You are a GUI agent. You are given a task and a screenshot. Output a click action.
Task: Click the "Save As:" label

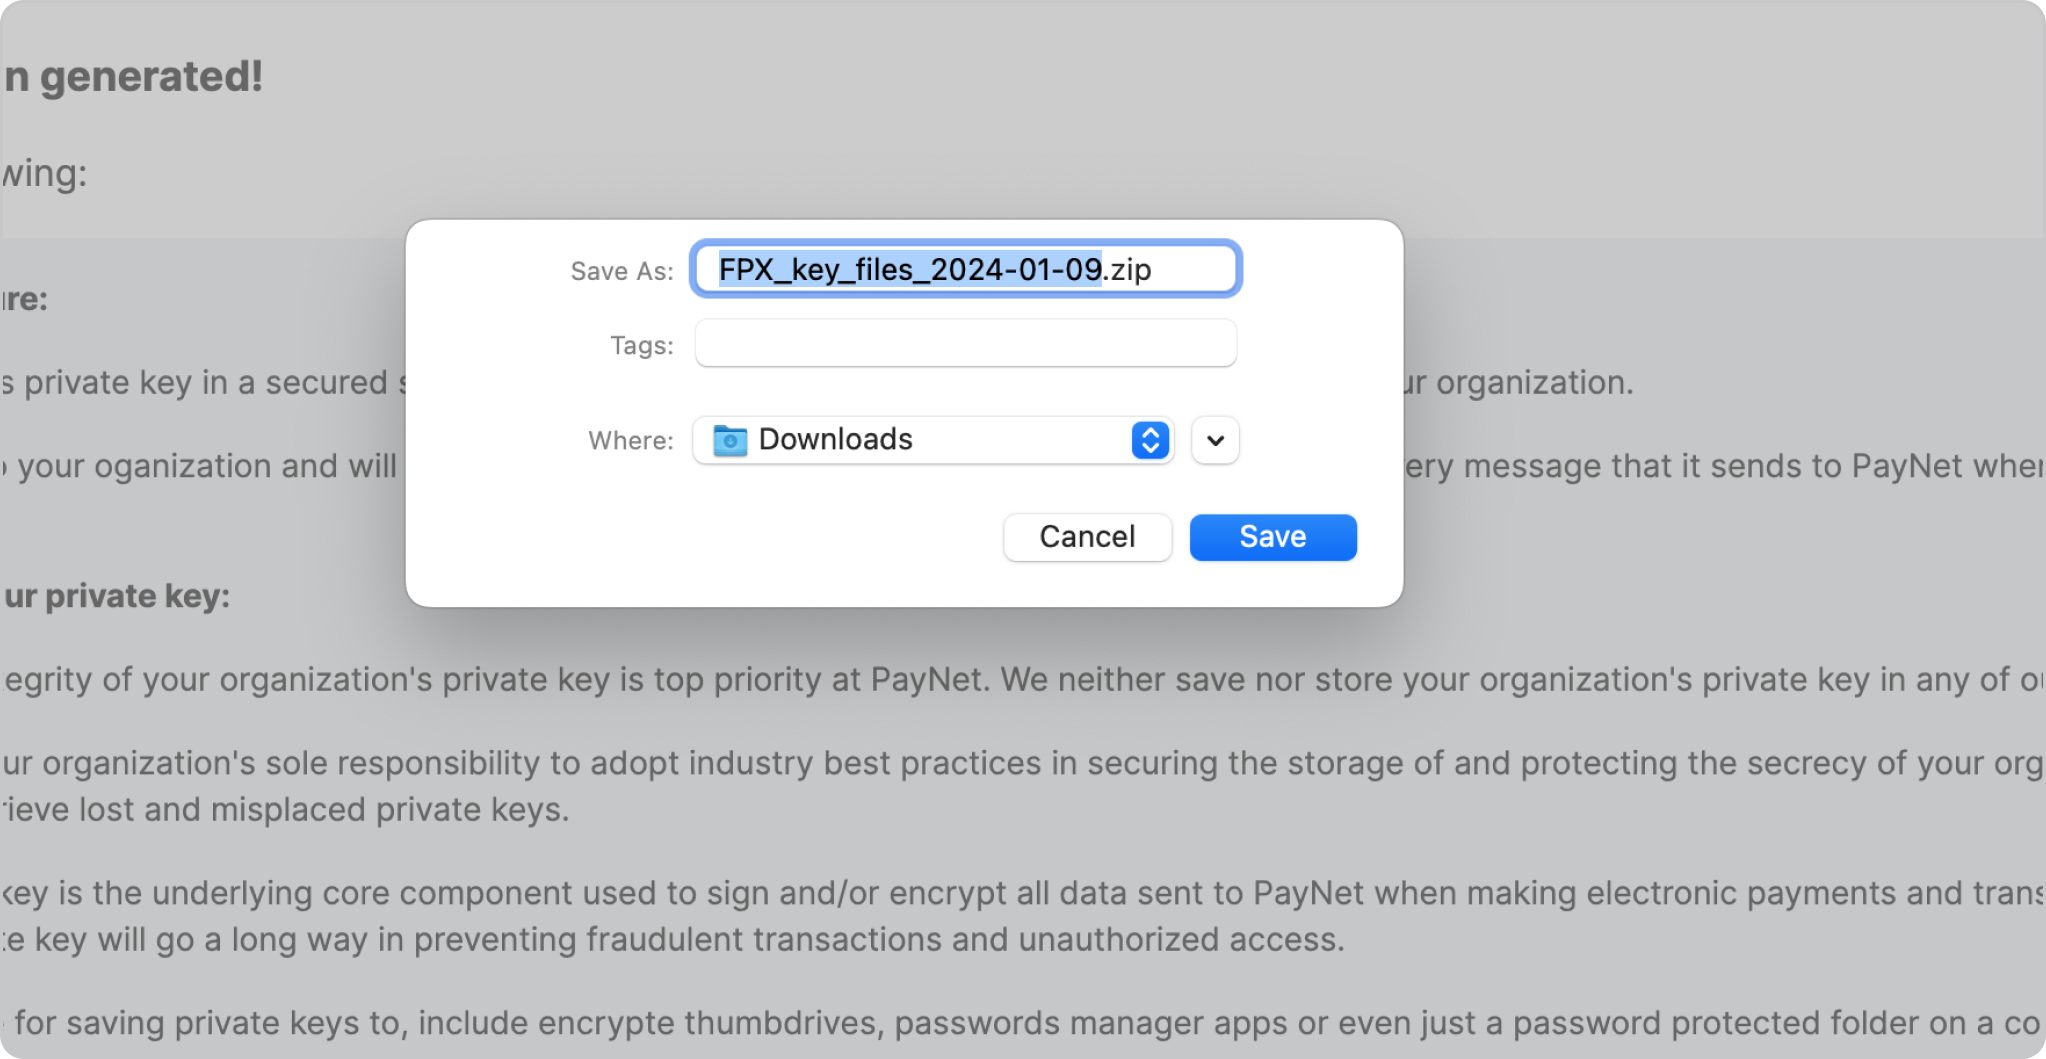pyautogui.click(x=622, y=271)
